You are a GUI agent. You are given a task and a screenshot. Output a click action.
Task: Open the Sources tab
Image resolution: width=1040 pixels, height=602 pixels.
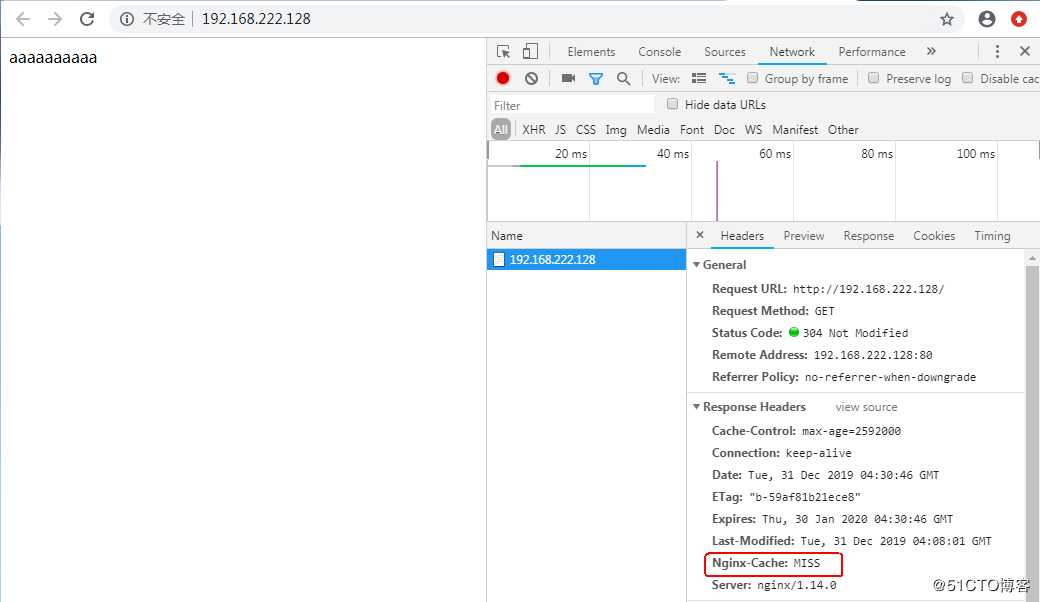[724, 52]
